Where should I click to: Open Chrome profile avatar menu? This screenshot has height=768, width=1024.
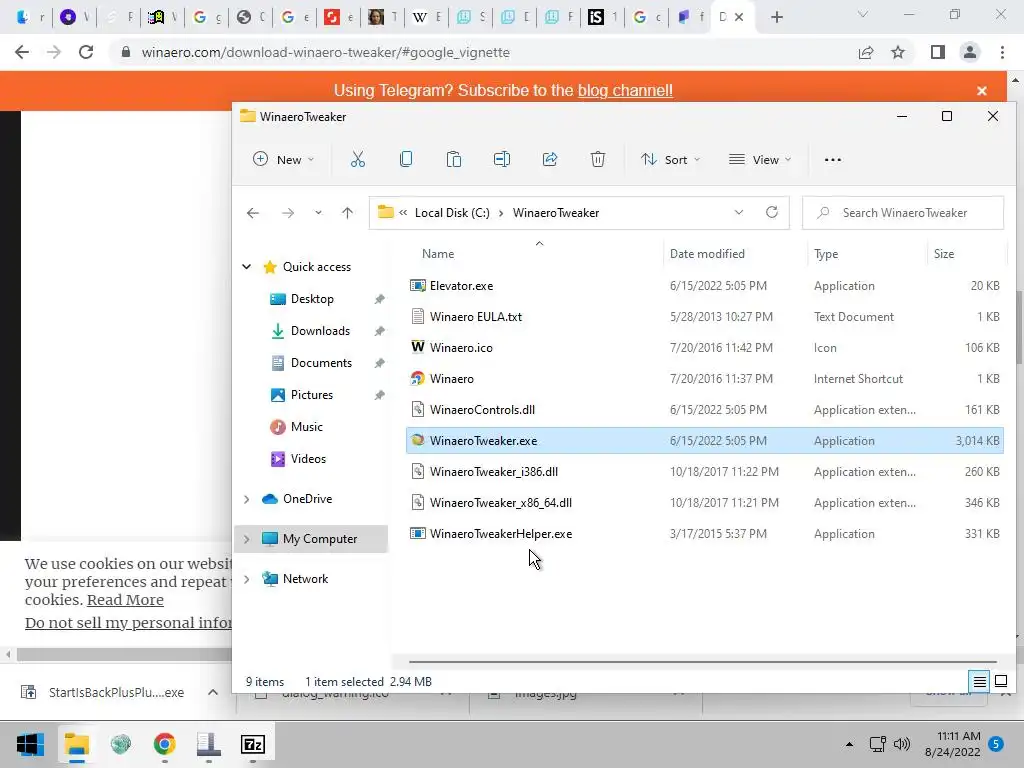(x=970, y=52)
